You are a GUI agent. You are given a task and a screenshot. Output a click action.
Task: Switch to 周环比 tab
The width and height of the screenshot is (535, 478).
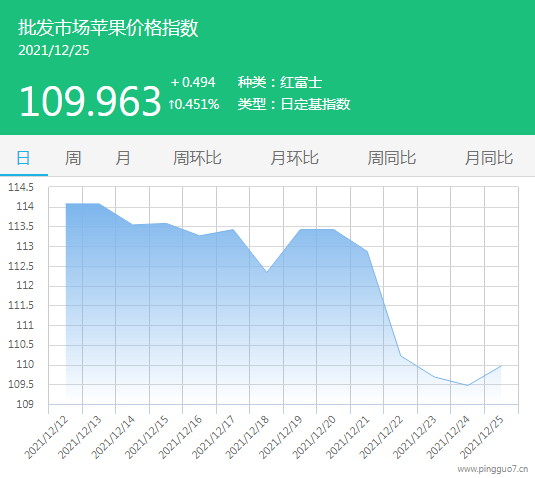coord(197,158)
